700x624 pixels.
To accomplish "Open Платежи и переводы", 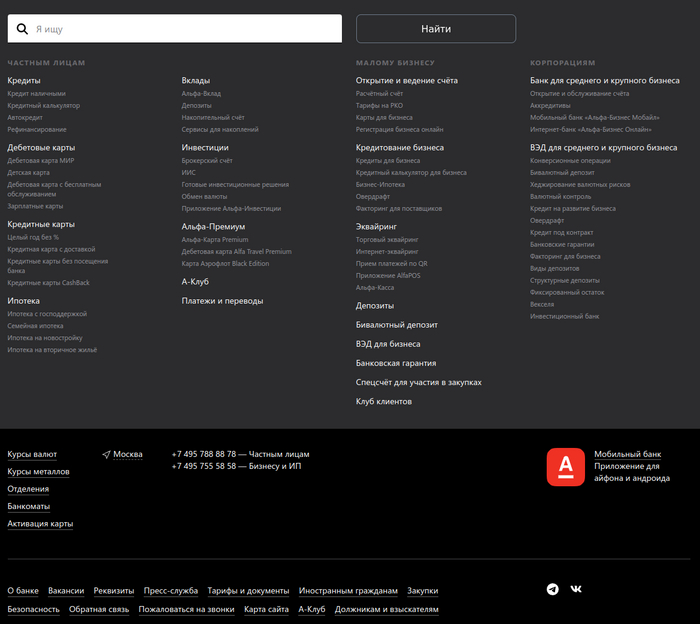I will tap(222, 301).
